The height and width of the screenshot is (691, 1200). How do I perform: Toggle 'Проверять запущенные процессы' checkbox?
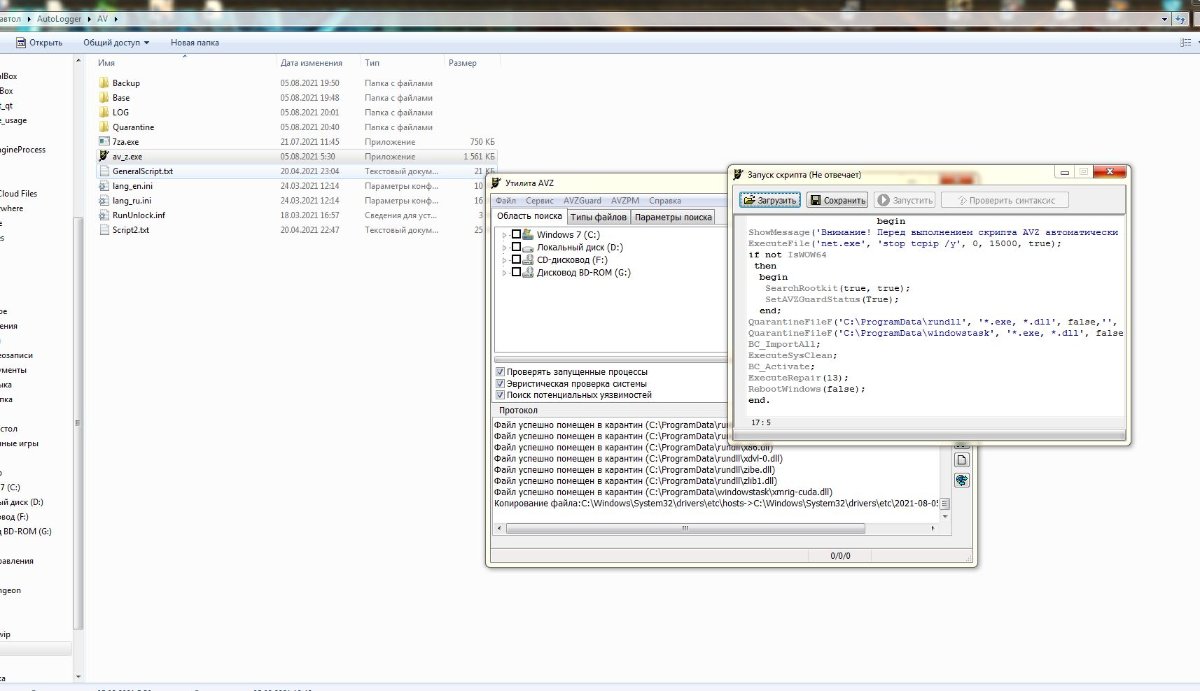coord(501,372)
